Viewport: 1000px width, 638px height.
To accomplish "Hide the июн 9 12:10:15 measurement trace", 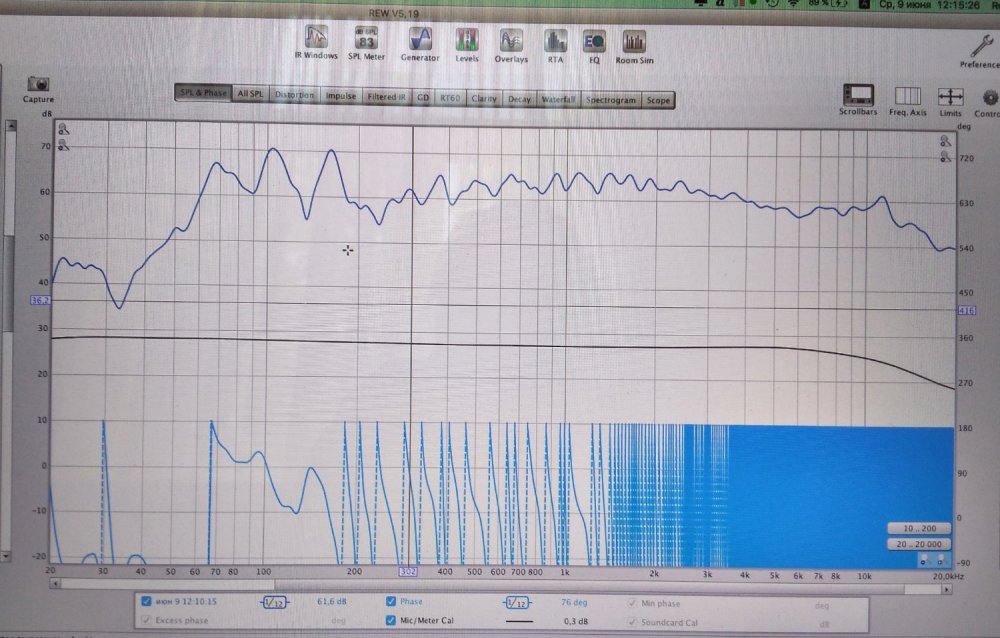I will pos(147,602).
